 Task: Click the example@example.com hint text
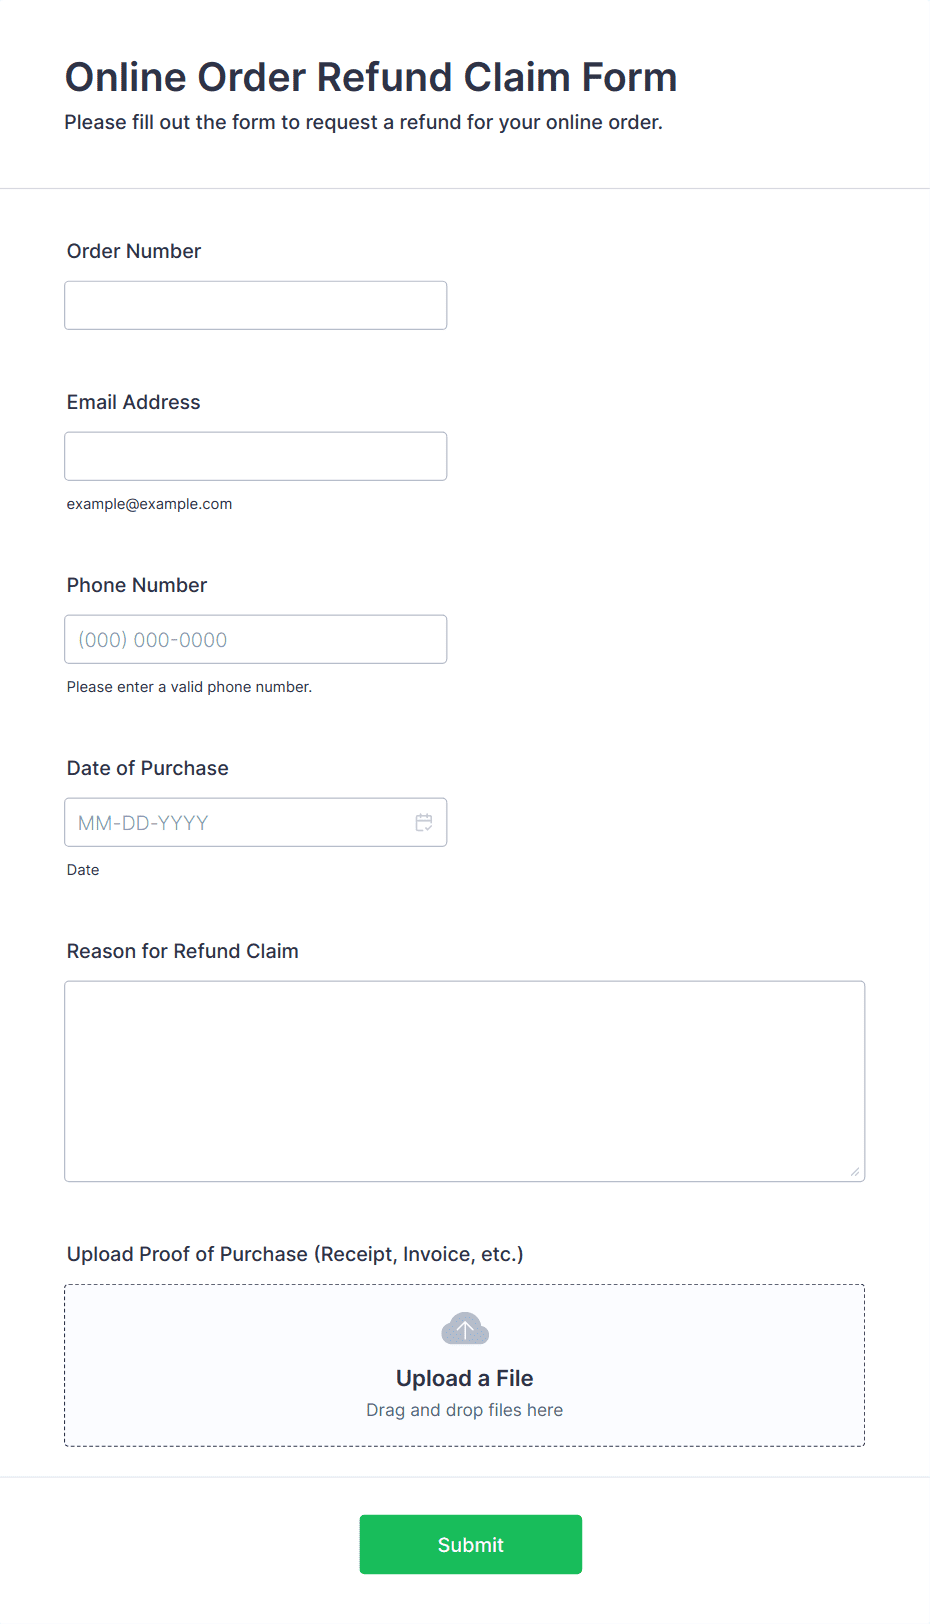[150, 504]
